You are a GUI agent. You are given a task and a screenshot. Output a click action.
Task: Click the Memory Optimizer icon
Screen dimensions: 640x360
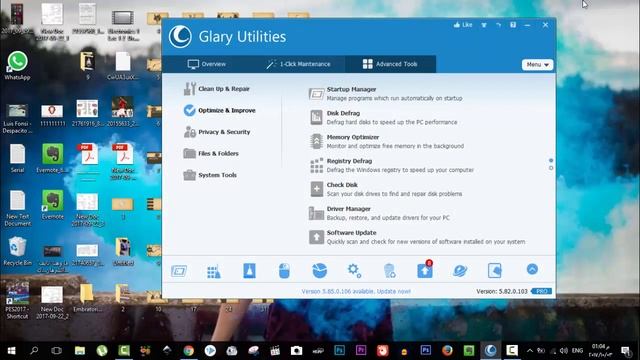316,141
